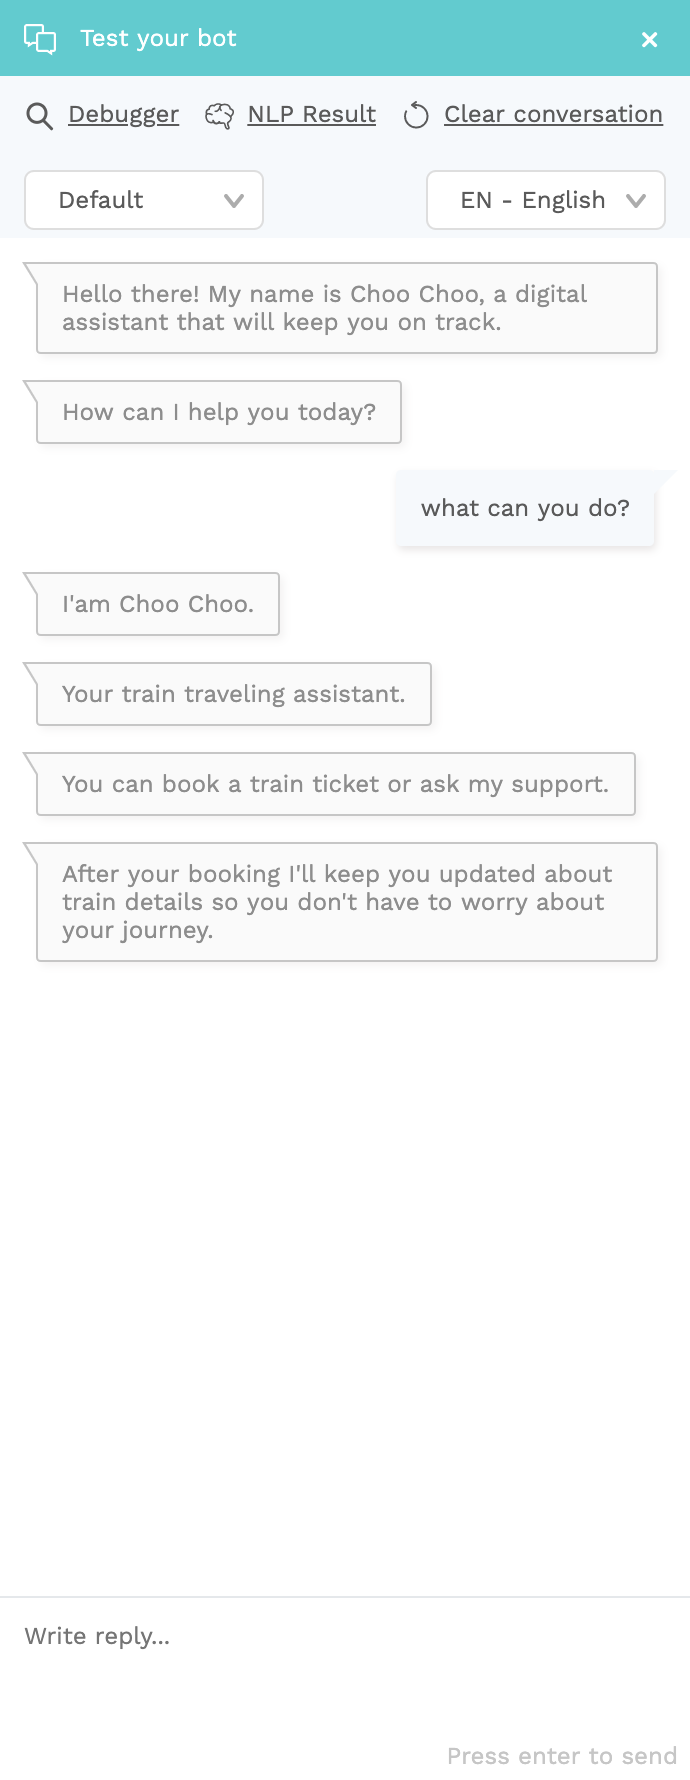
Task: Close the Test your bot panel
Action: click(x=650, y=39)
